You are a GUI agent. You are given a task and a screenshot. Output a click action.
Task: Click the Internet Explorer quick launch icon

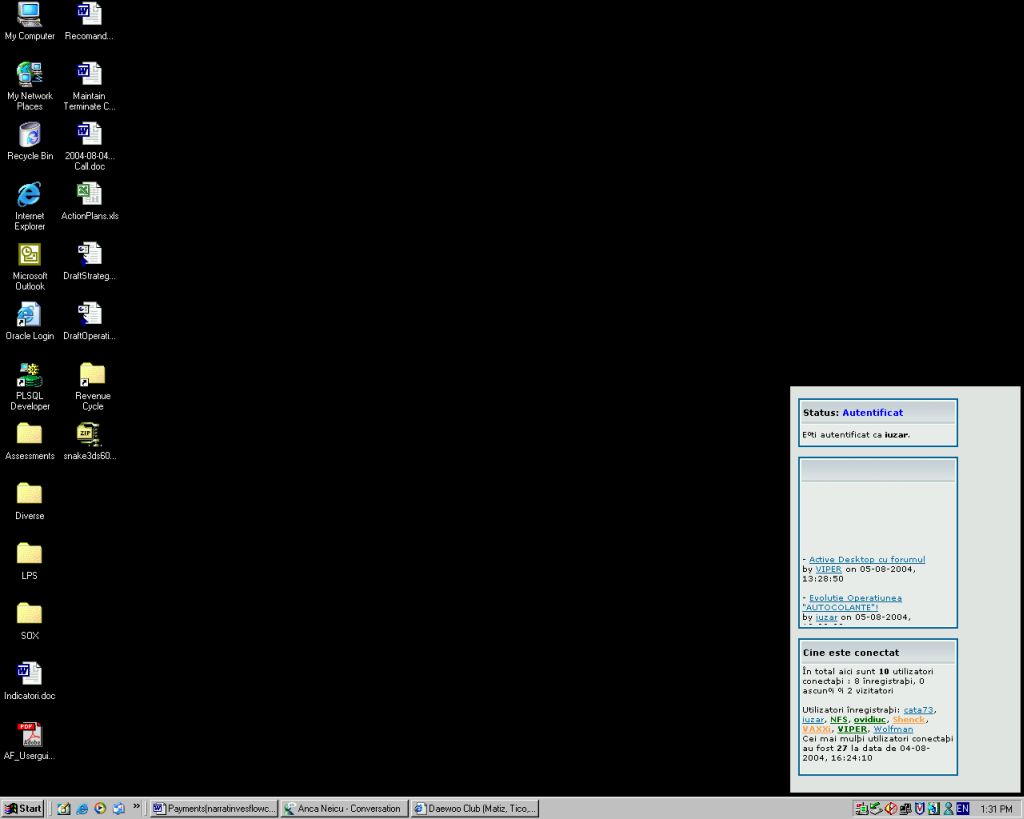pos(82,808)
